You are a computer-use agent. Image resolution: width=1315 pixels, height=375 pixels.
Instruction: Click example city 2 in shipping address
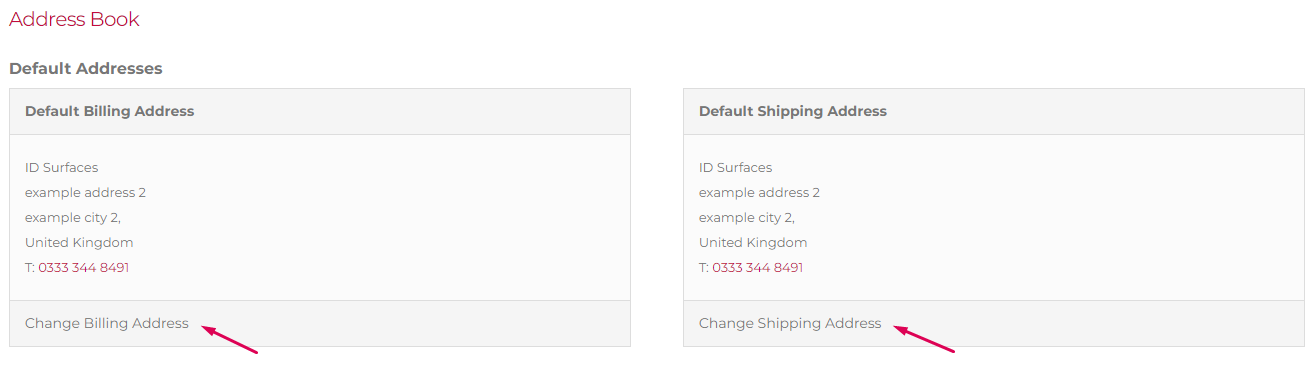(x=747, y=217)
